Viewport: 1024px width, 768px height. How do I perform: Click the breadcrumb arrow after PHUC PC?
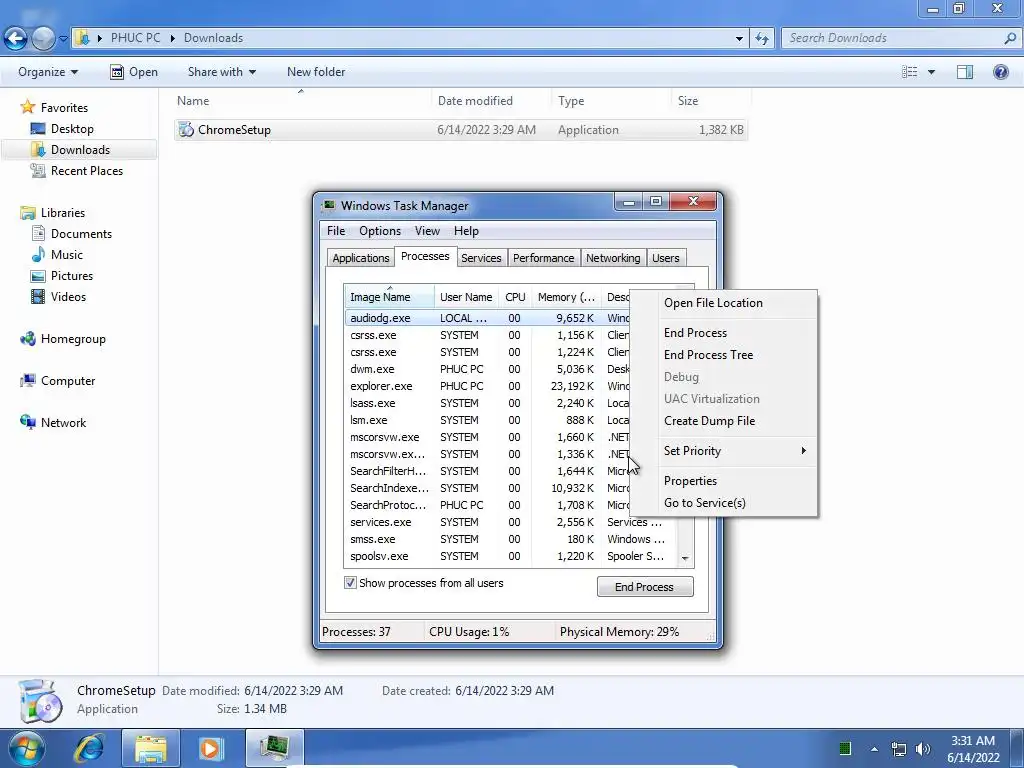(x=172, y=38)
